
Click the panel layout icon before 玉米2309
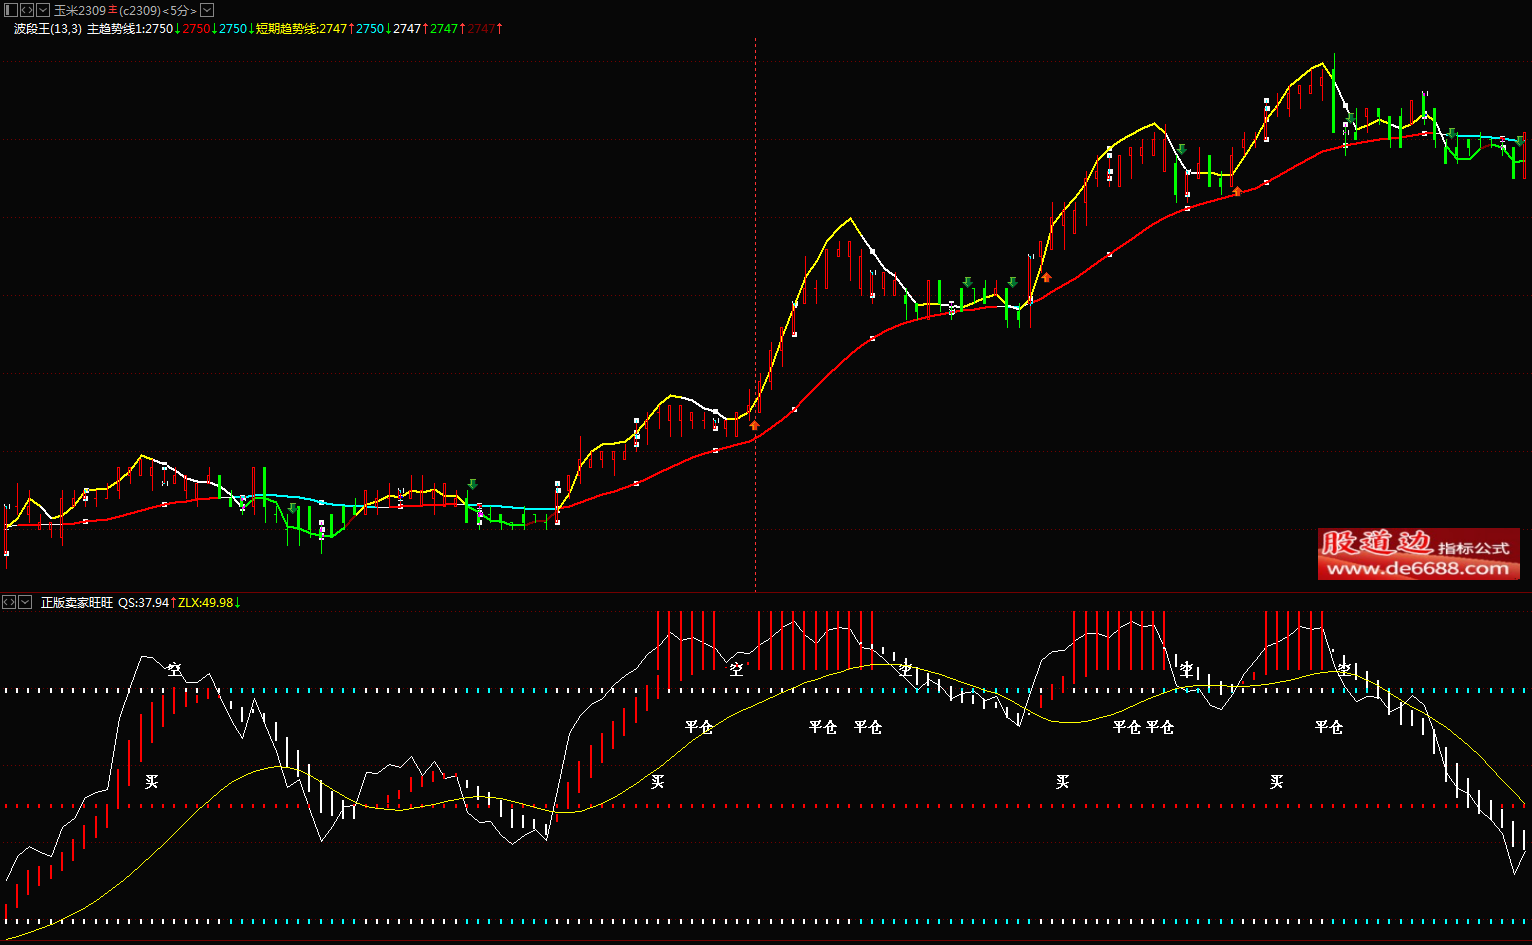(10, 10)
